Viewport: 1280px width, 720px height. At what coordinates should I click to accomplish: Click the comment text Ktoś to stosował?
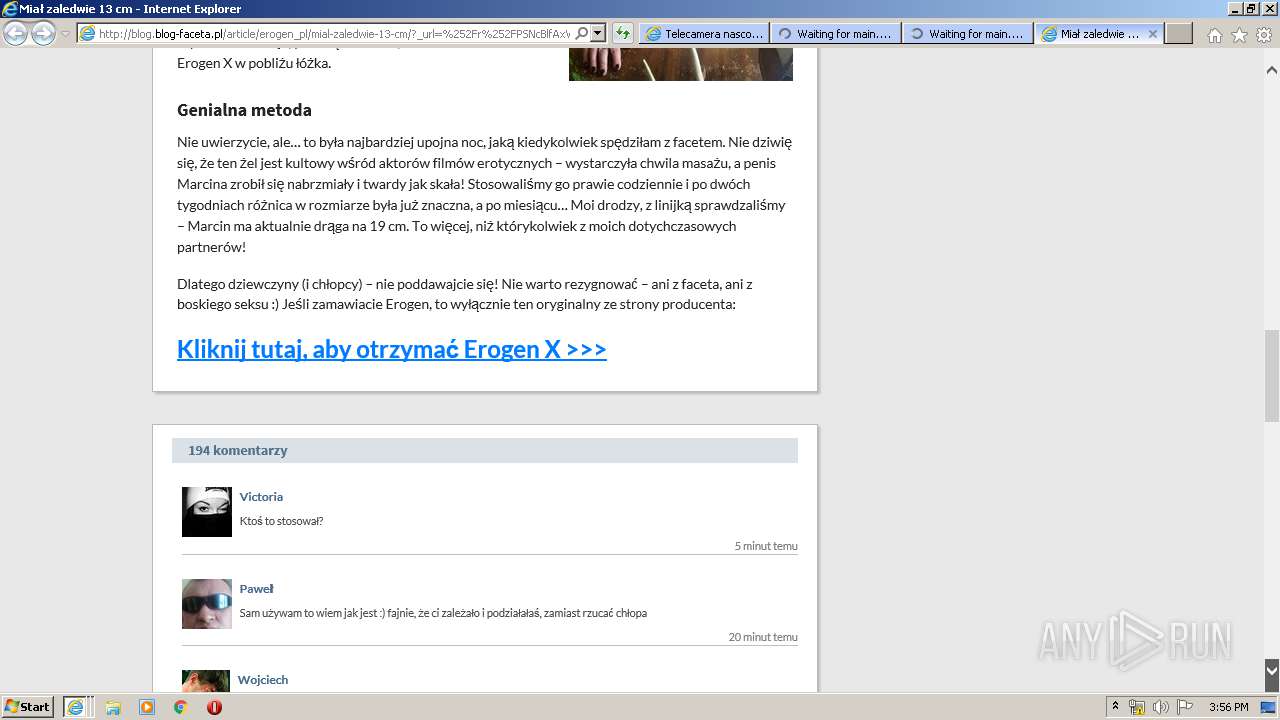(281, 521)
